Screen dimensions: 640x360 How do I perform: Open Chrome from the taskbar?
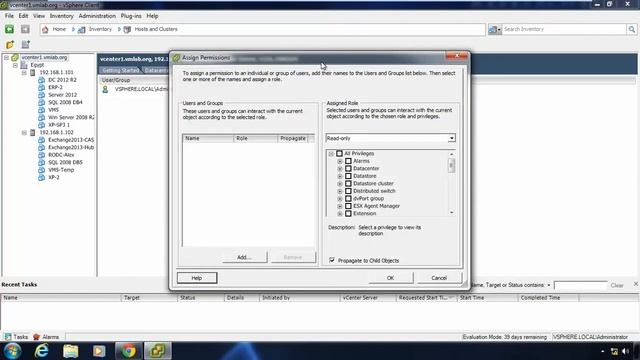click(x=129, y=351)
